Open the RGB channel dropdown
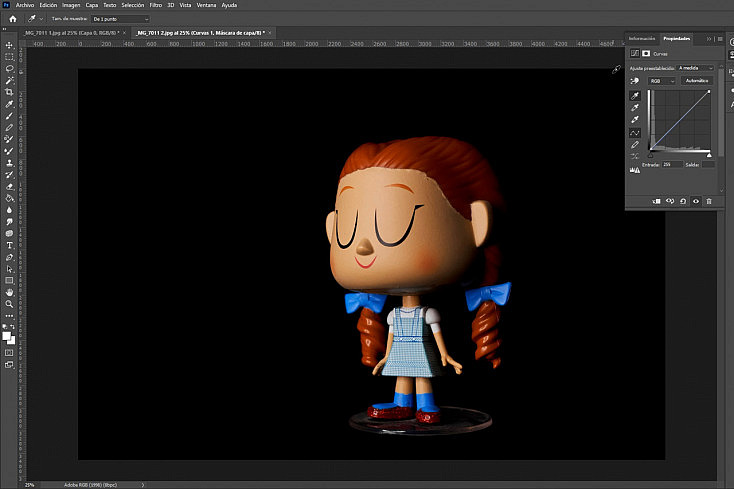The image size is (734, 489). (662, 81)
